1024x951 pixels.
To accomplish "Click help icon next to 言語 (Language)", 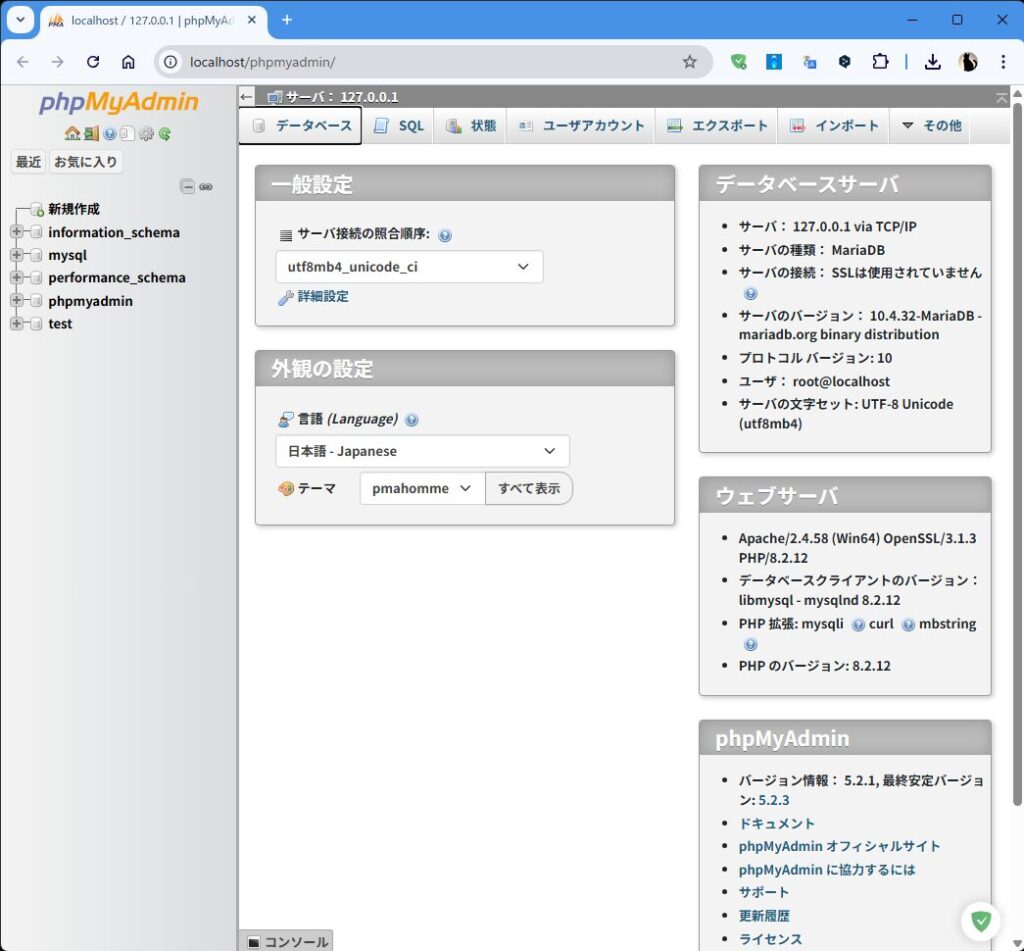I will [x=412, y=420].
